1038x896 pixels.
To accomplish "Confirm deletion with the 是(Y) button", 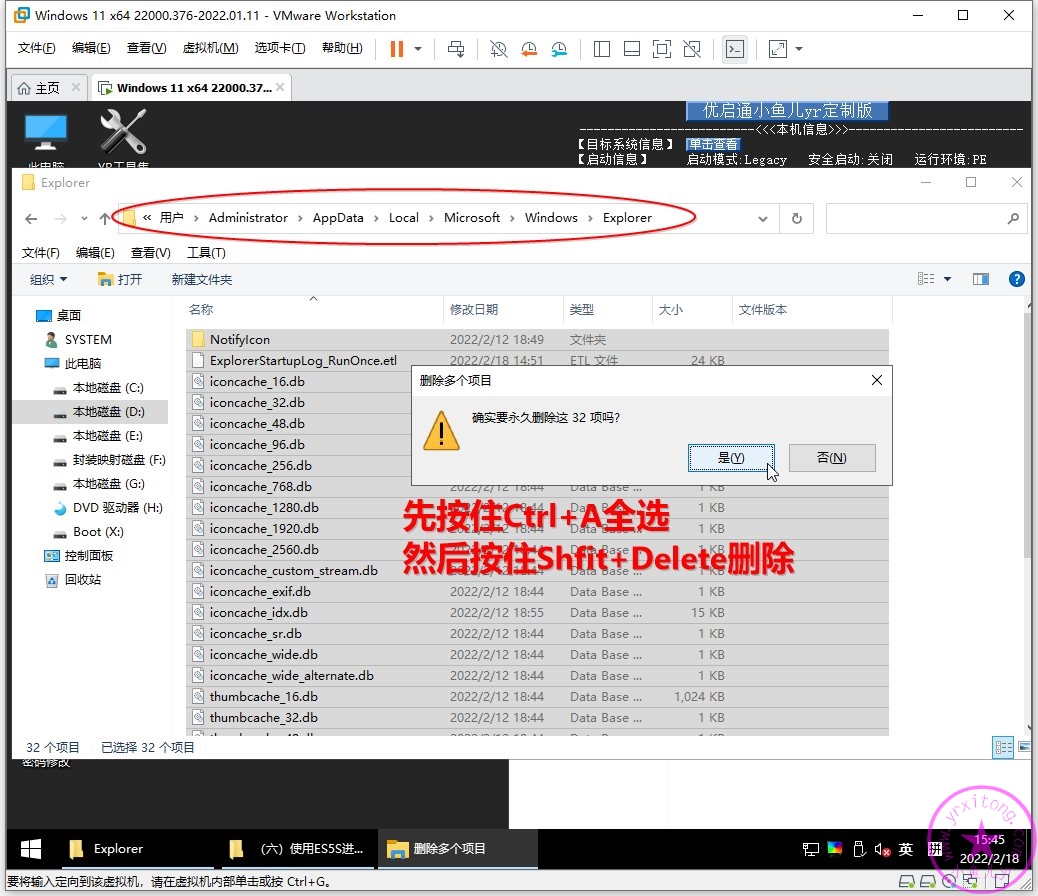I will coord(731,458).
